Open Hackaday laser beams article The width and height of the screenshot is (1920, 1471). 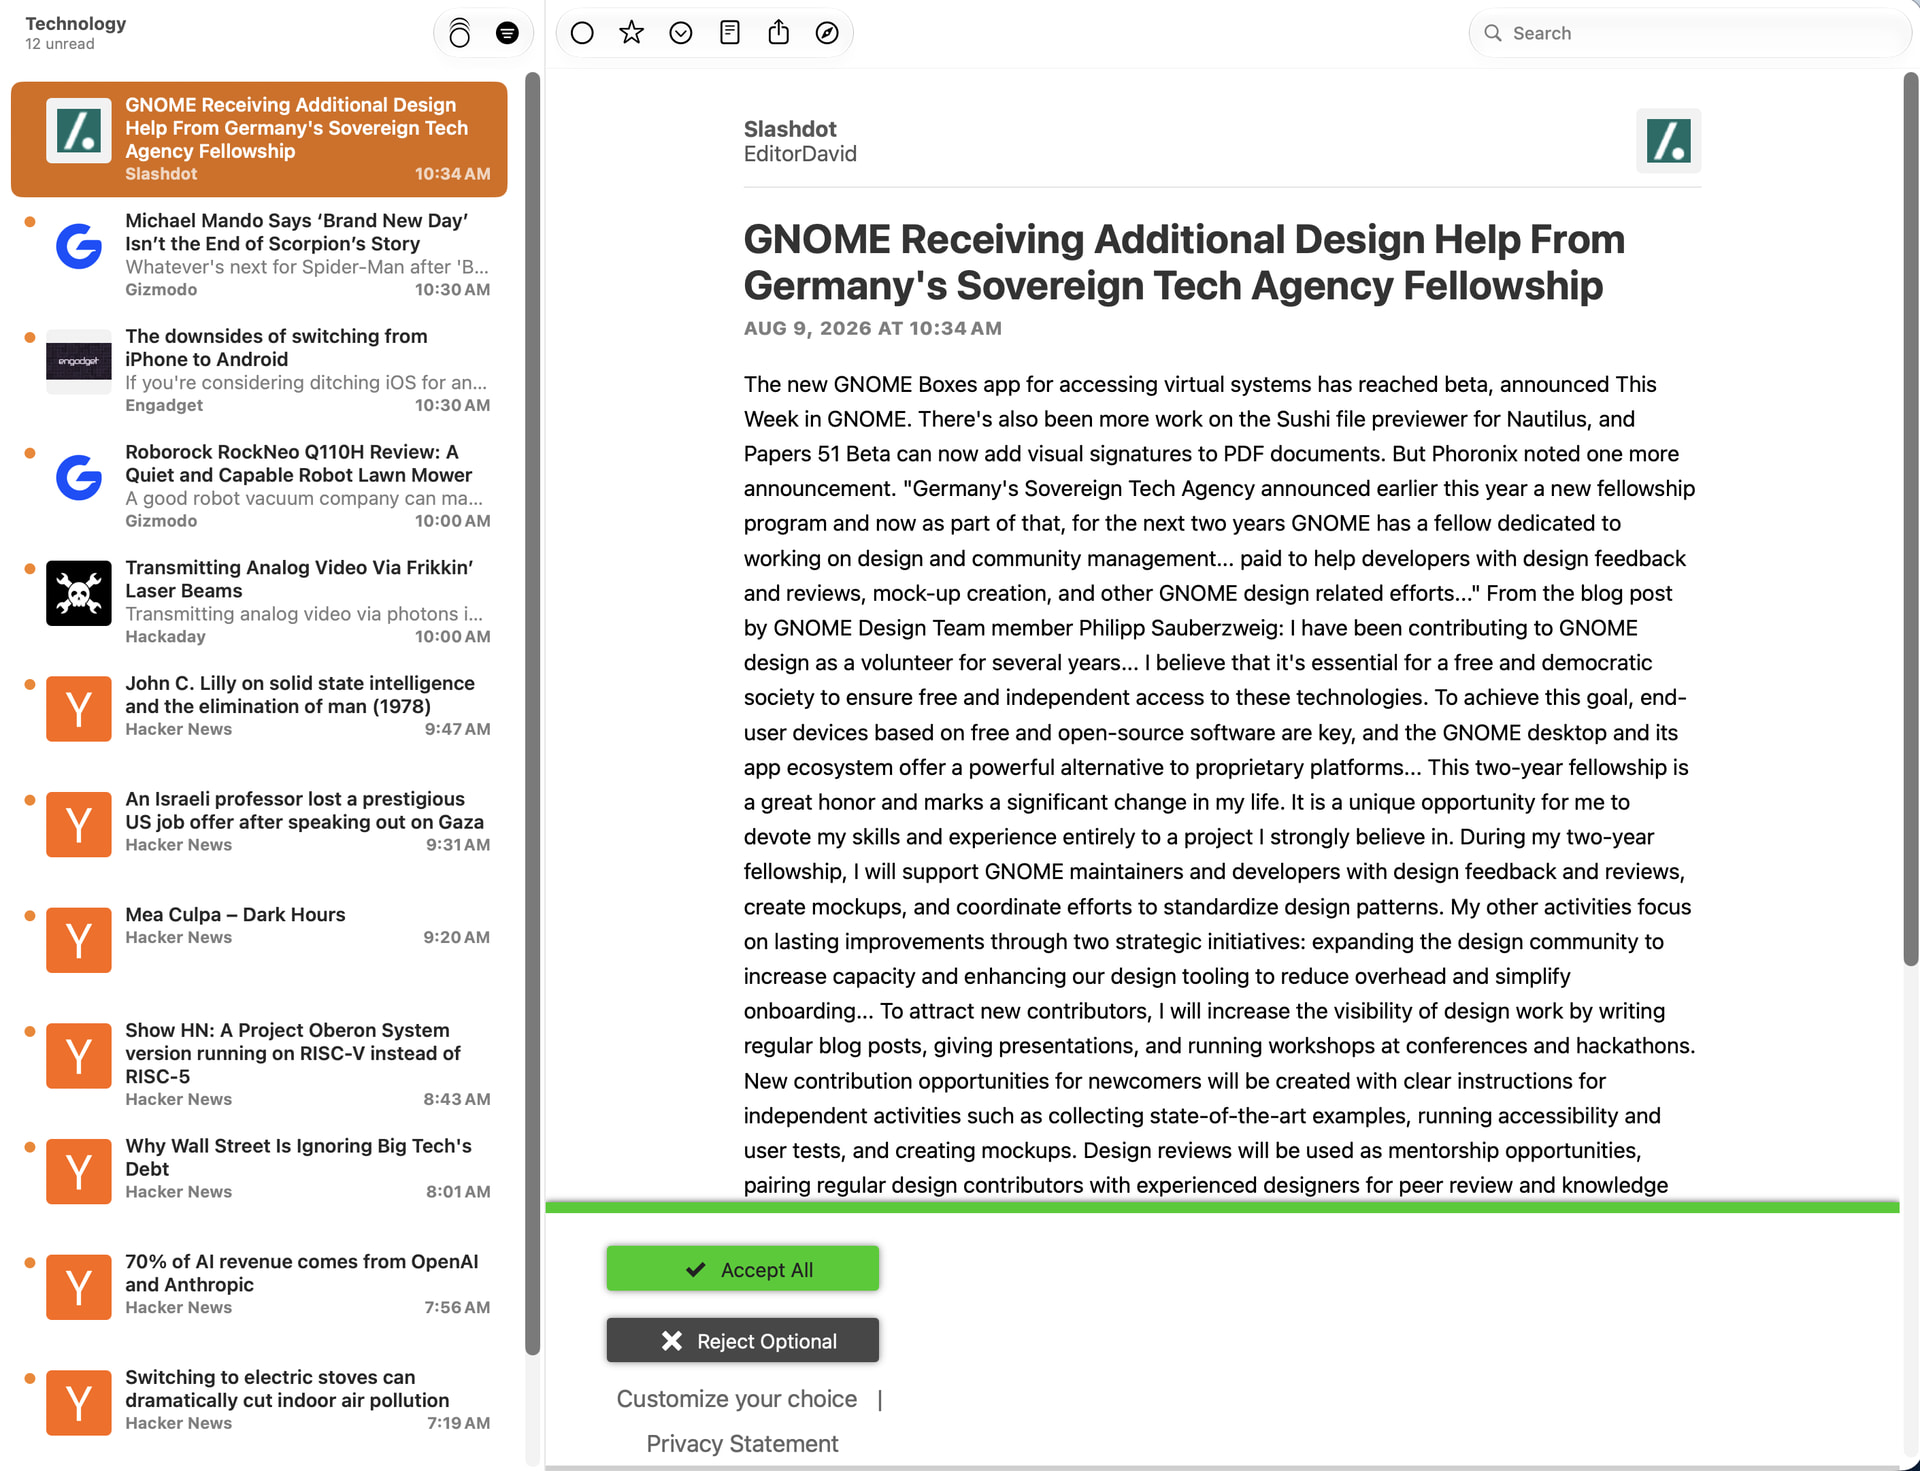pos(259,601)
